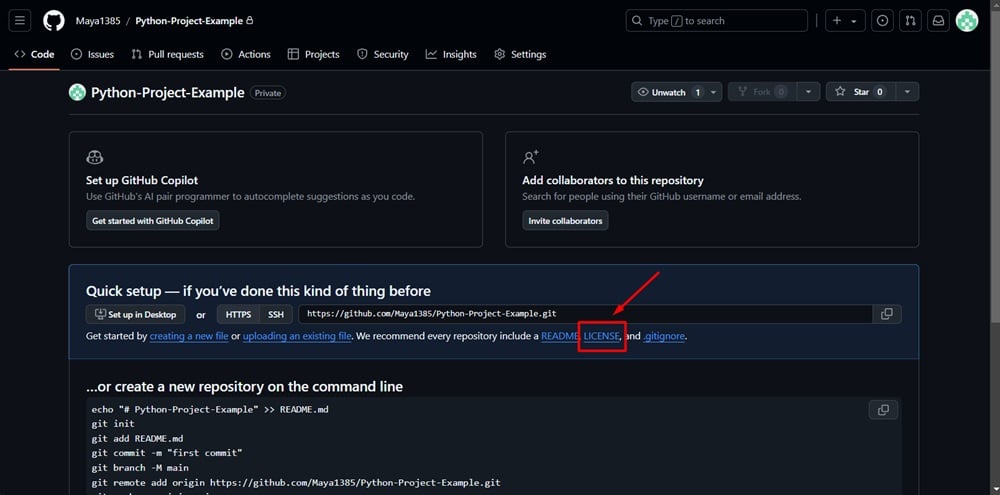Open the notifications inbox icon
This screenshot has width=1000, height=495.
coord(939,20)
